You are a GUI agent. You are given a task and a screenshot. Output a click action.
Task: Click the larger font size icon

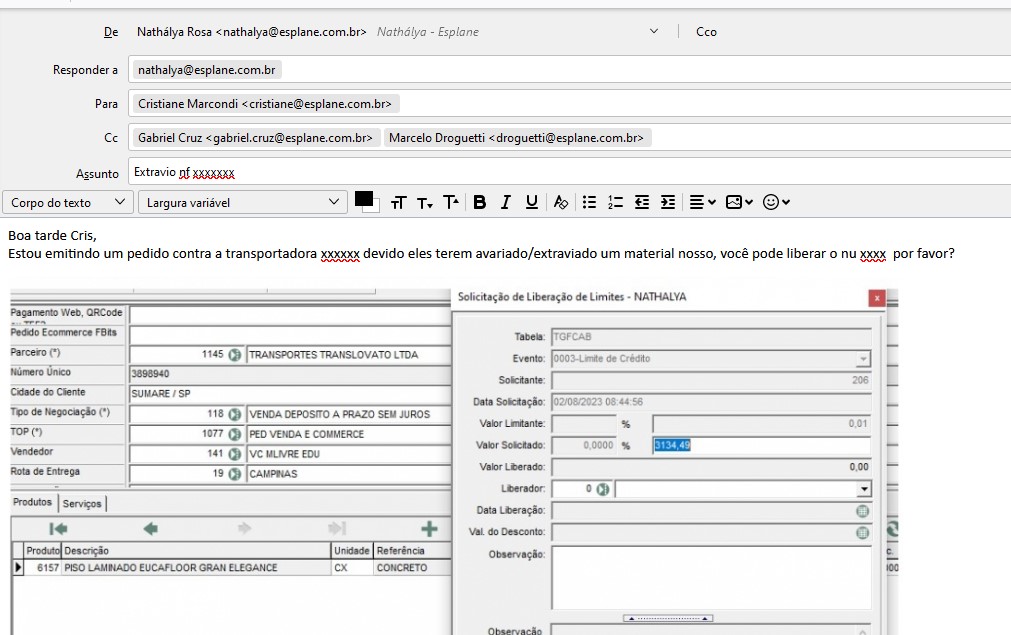click(450, 202)
